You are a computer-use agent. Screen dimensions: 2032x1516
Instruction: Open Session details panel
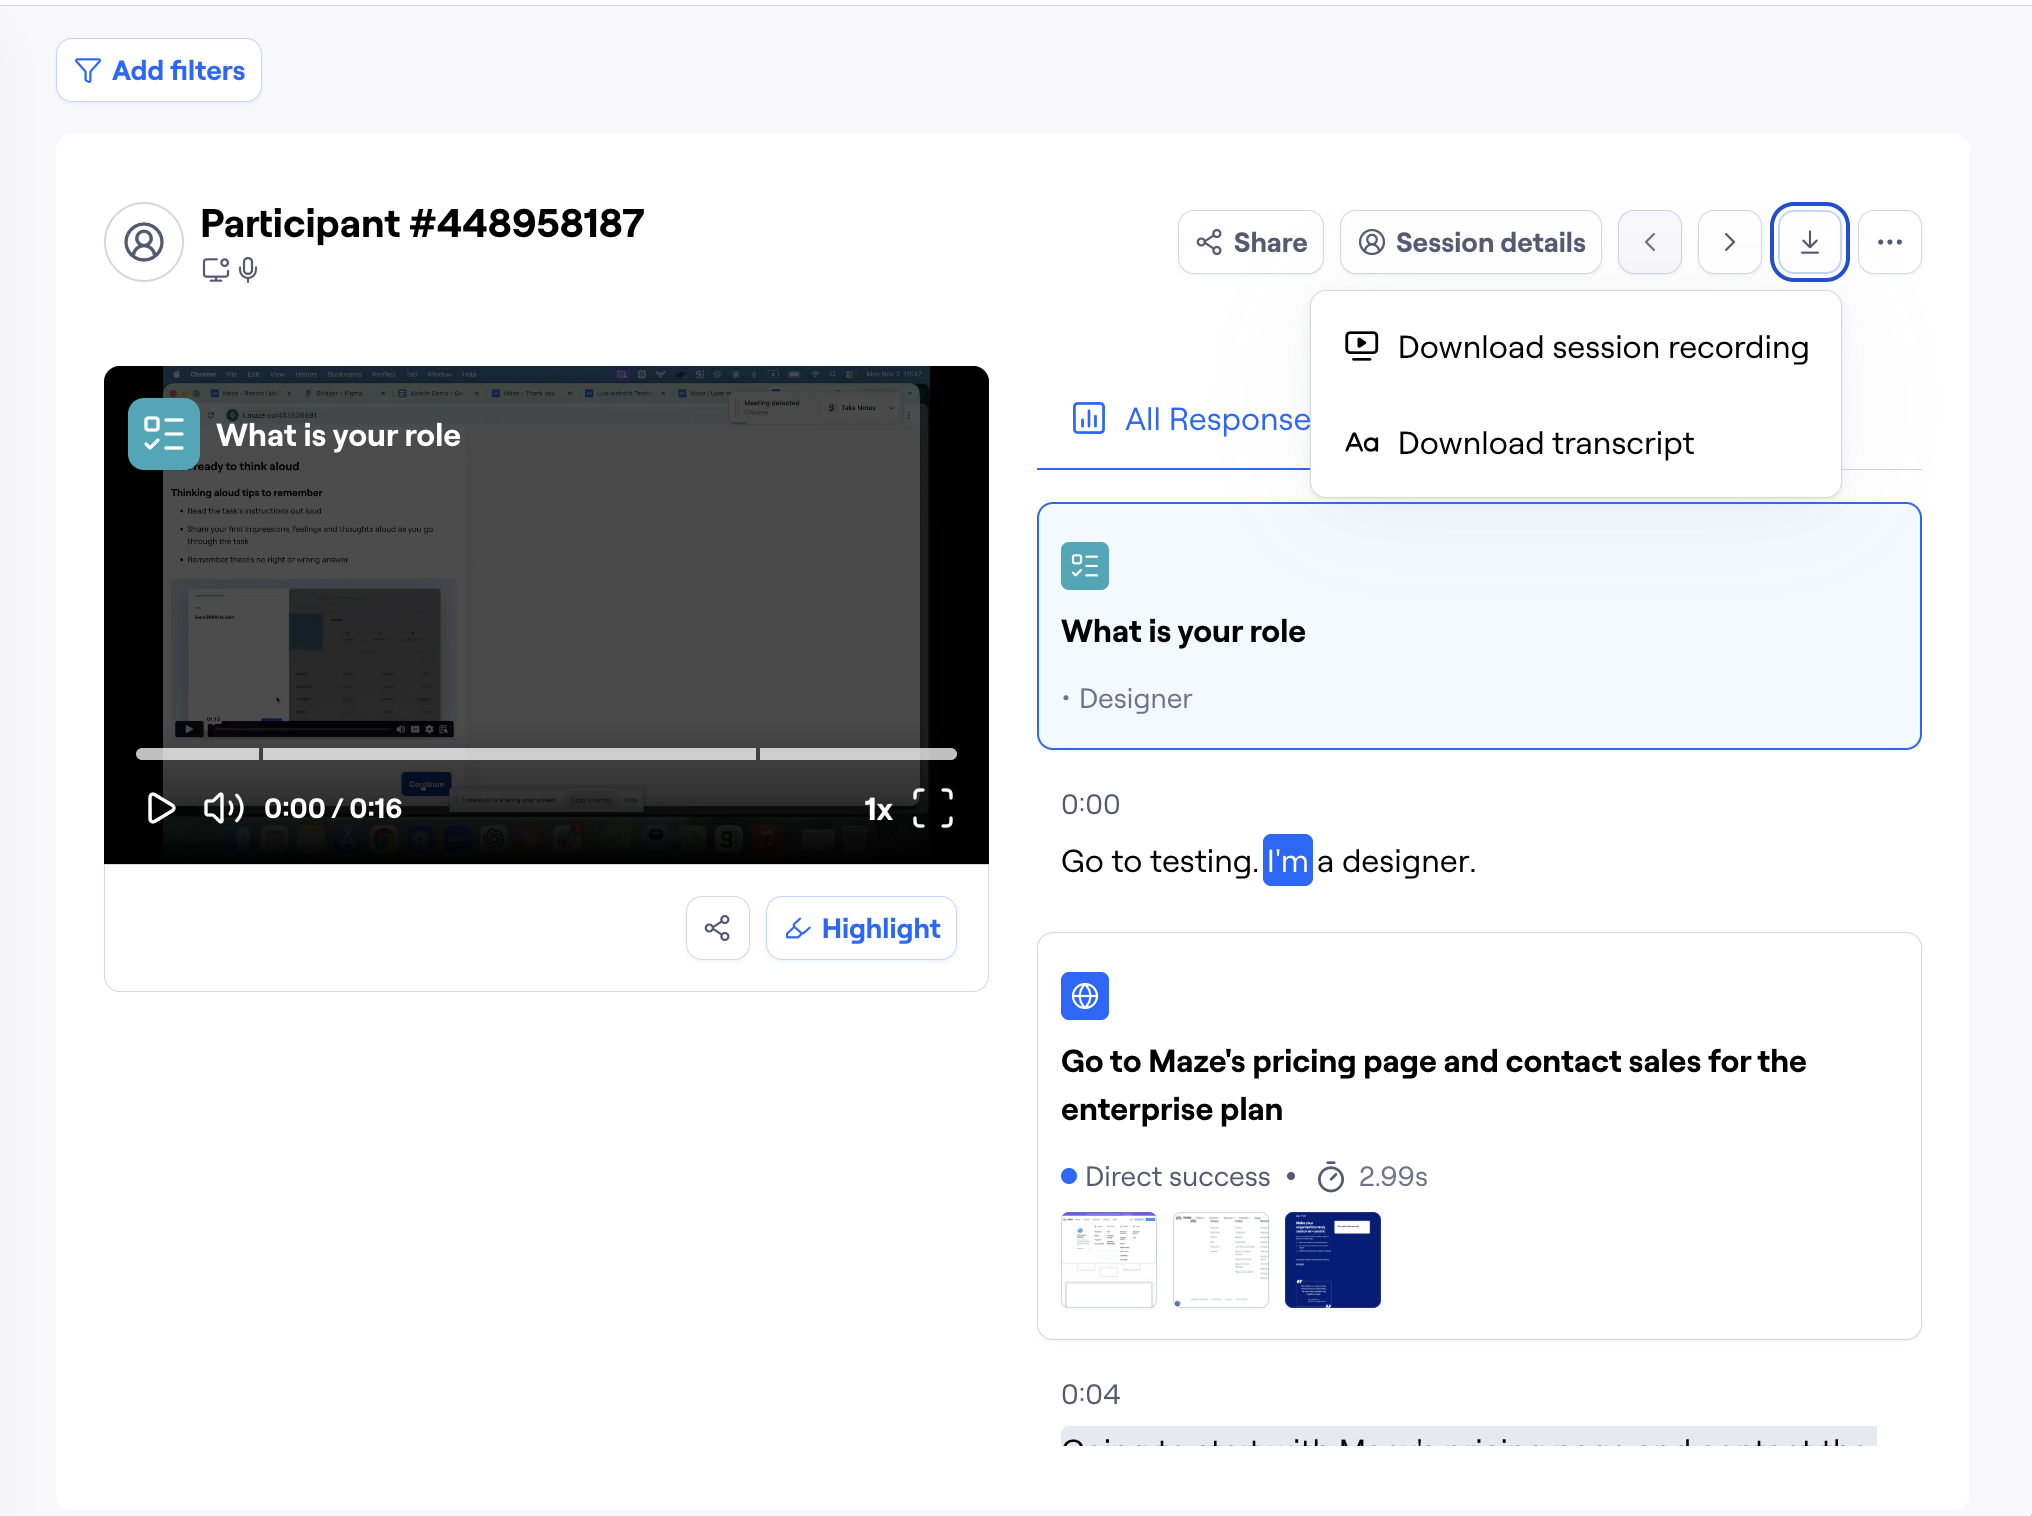1470,242
